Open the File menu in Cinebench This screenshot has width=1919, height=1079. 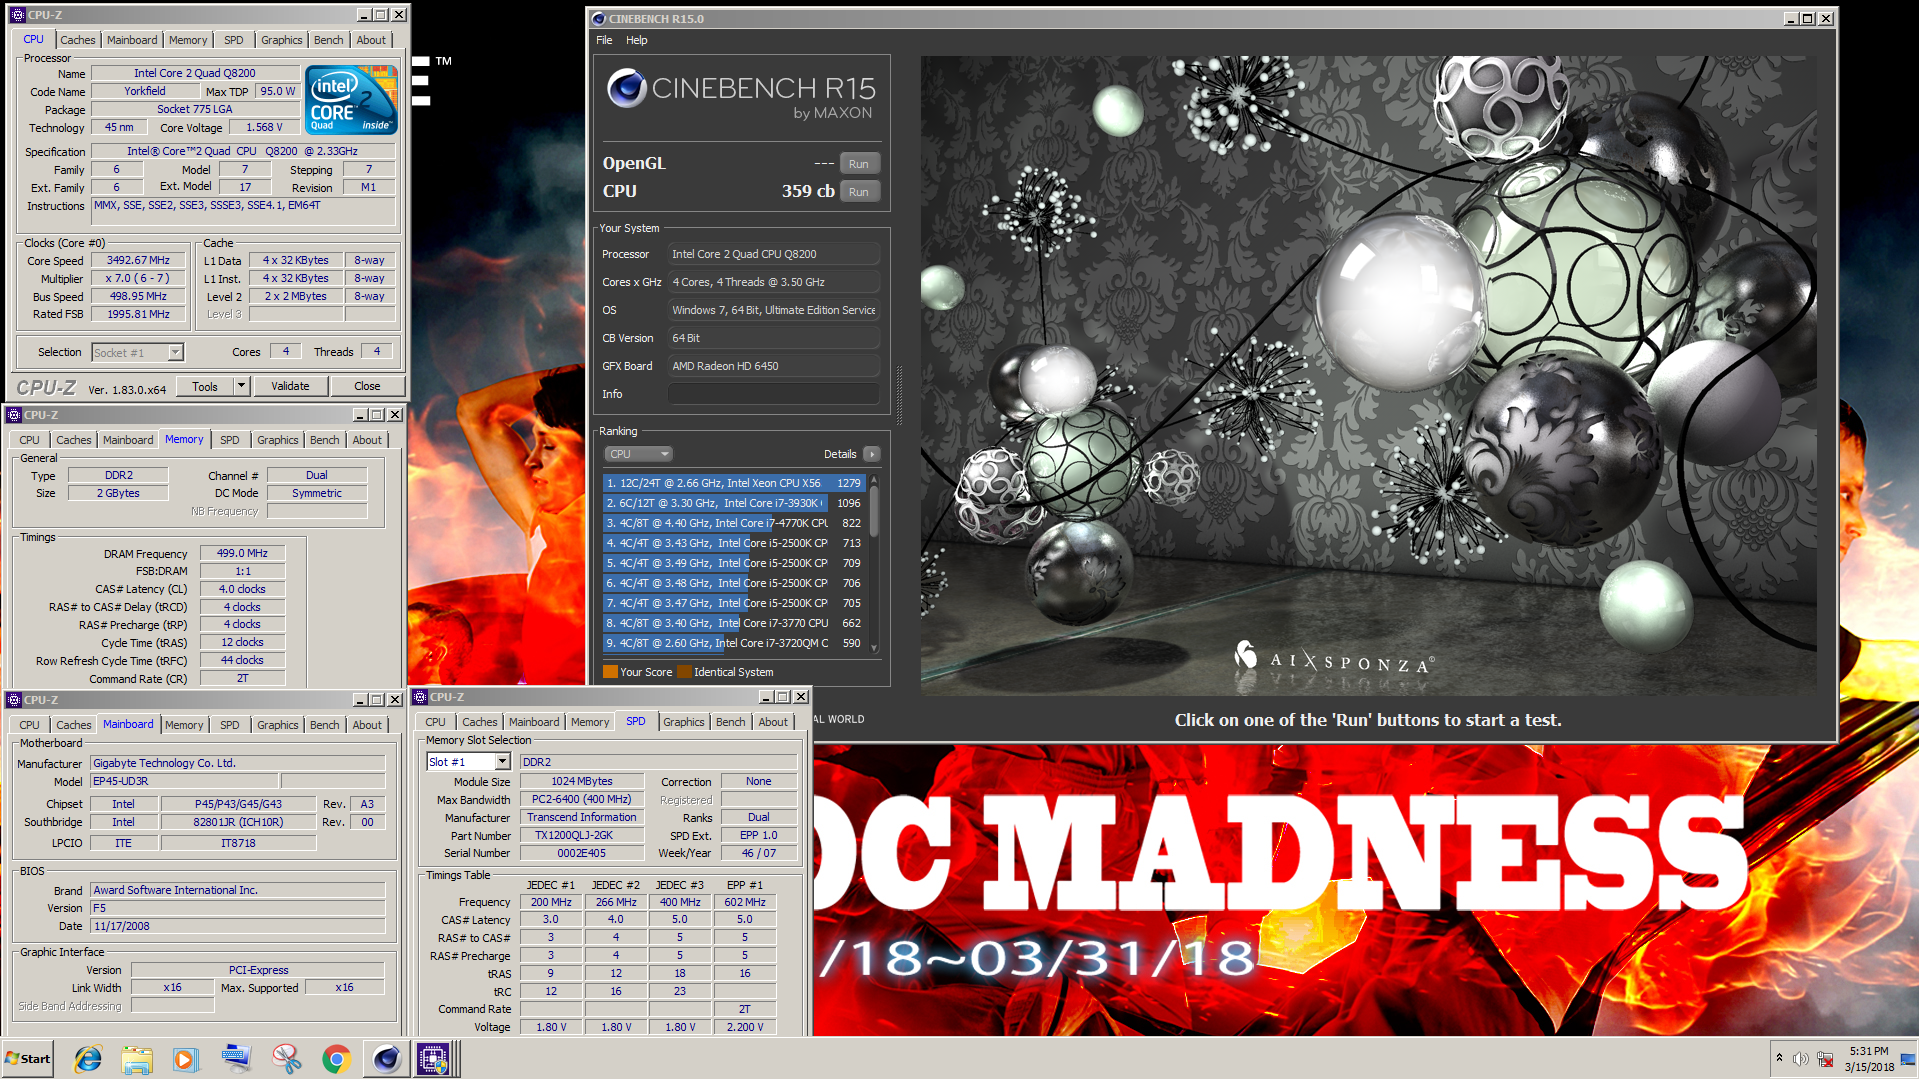(x=604, y=40)
